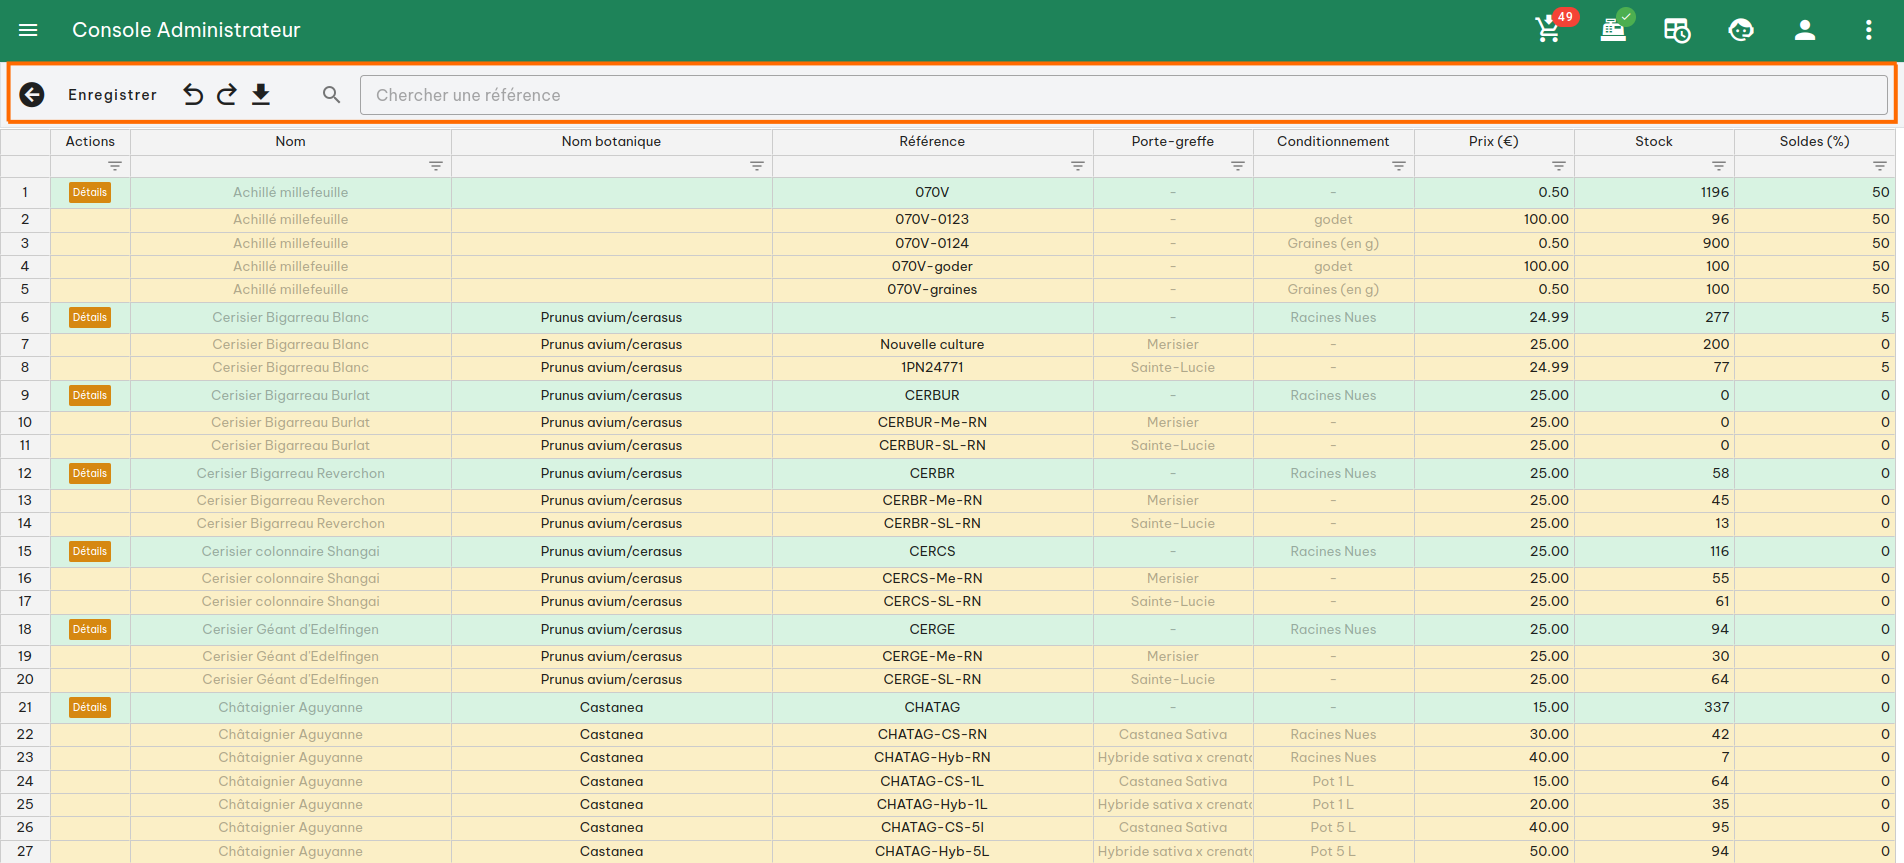Image resolution: width=1904 pixels, height=863 pixels.
Task: Click the magnifier search icon
Action: tap(331, 95)
